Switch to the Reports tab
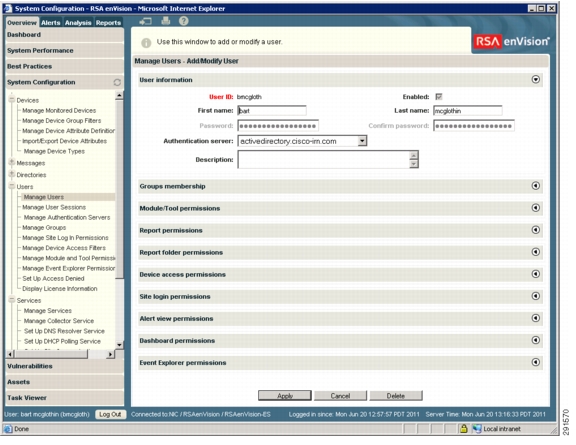 pyautogui.click(x=108, y=22)
